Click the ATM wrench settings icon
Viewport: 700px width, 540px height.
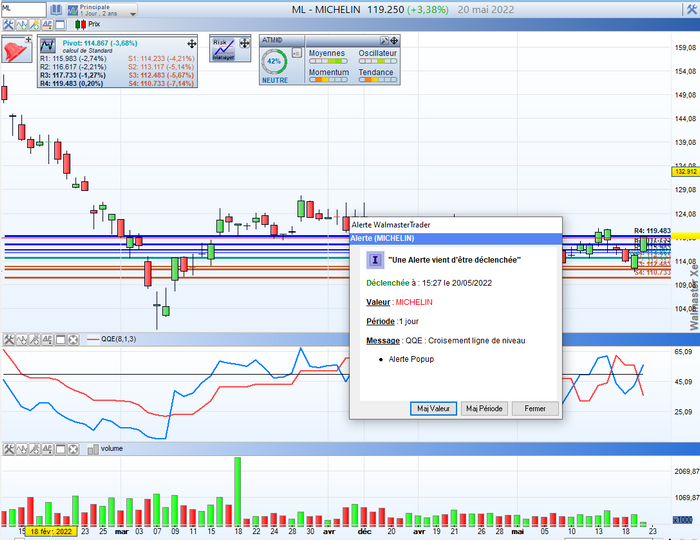[384, 41]
